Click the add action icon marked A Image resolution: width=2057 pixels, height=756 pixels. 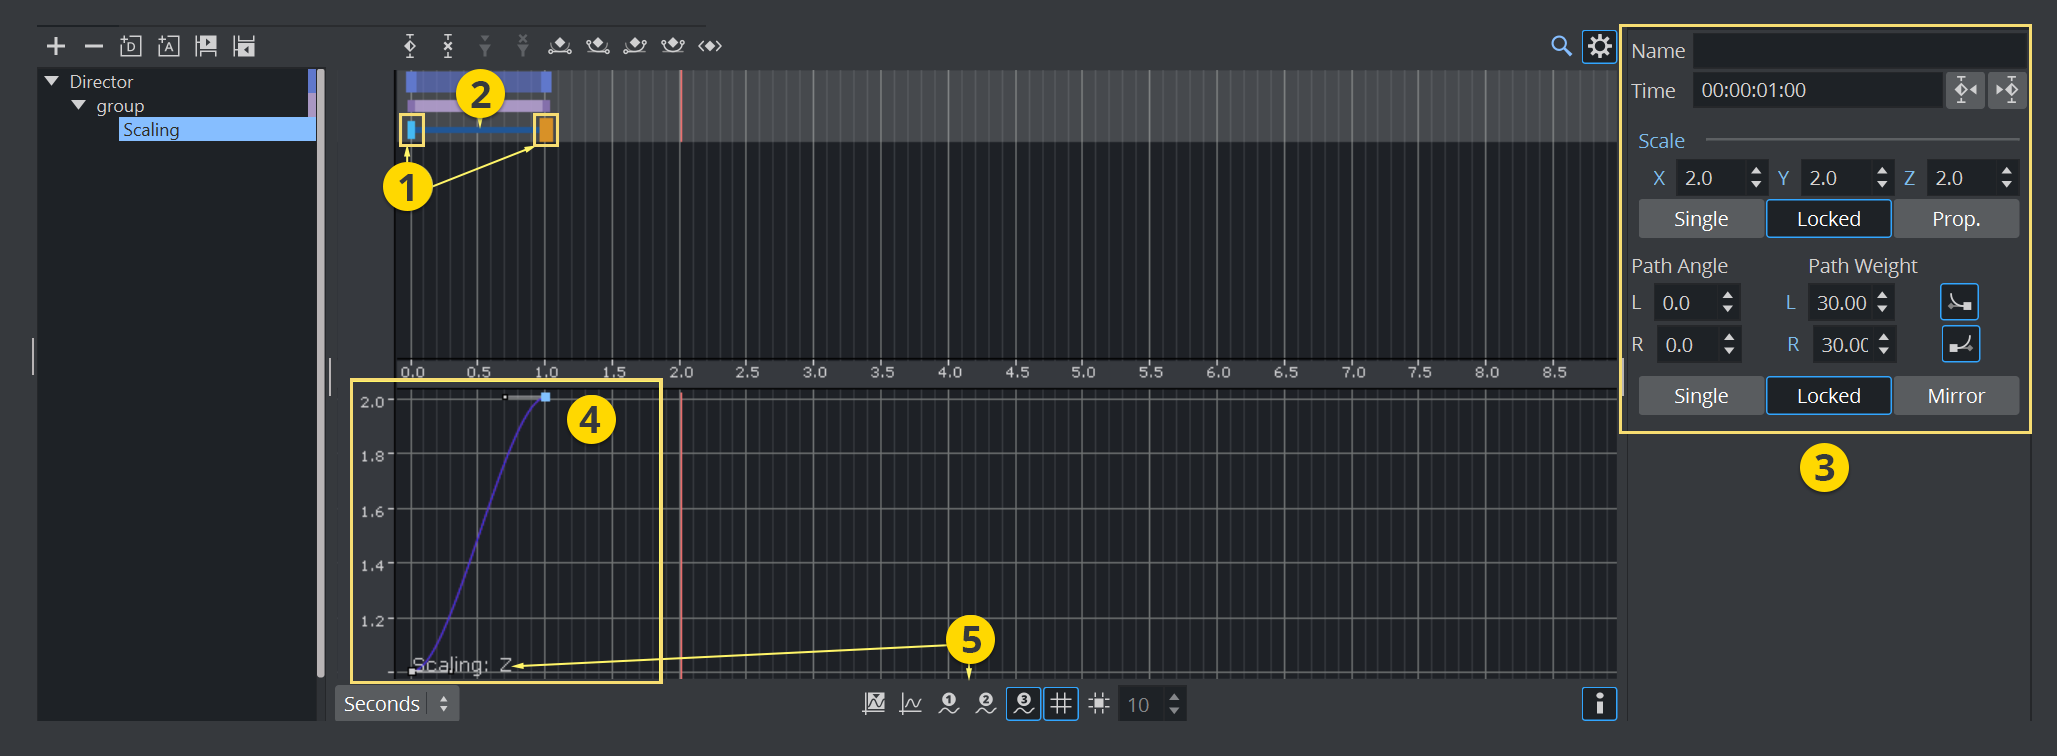tap(169, 46)
